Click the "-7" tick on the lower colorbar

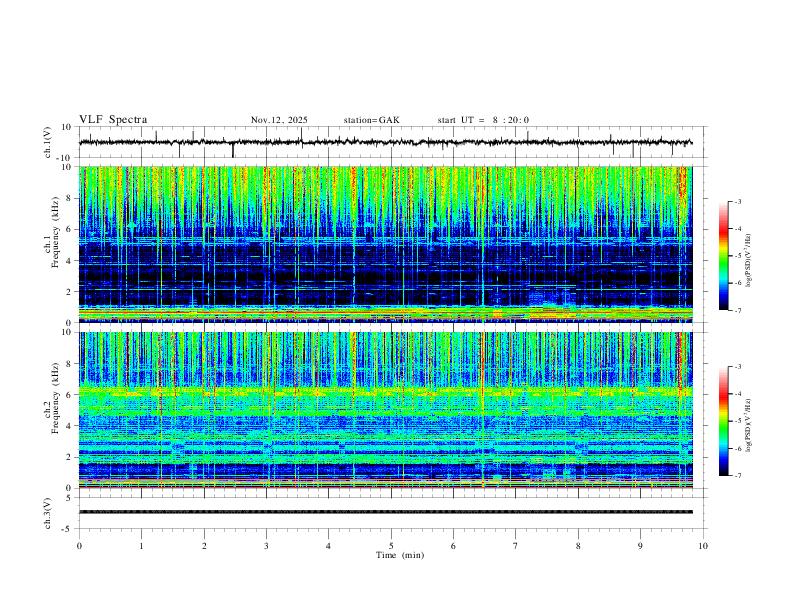coord(737,476)
